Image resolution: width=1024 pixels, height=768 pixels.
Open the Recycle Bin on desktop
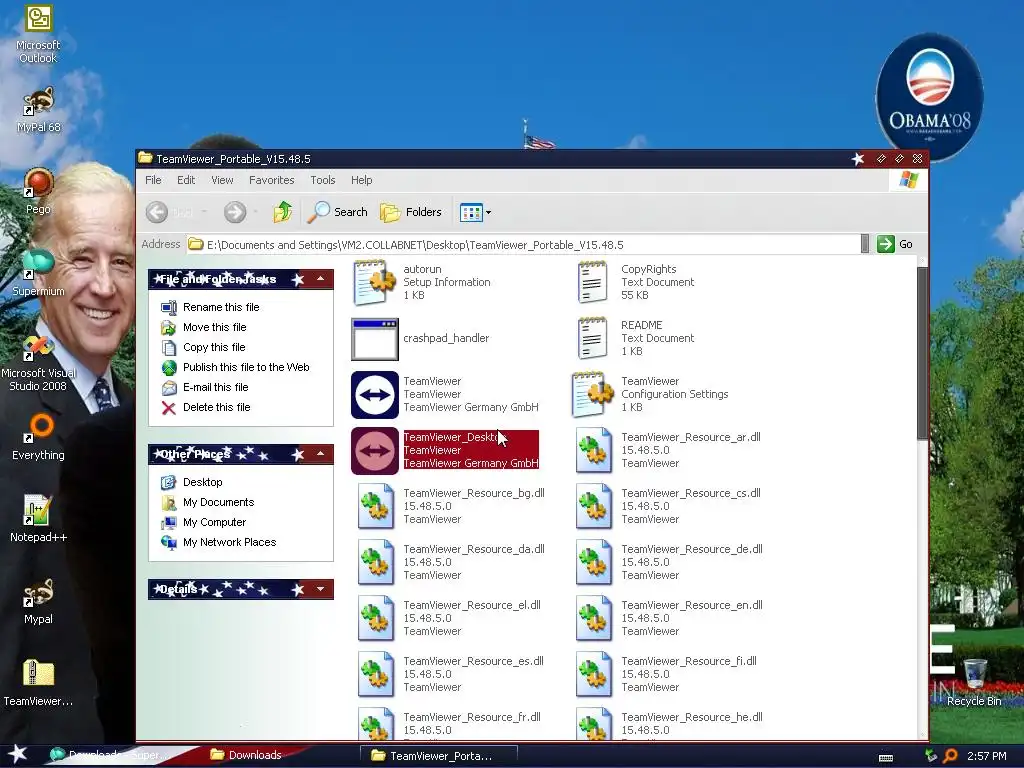(974, 683)
